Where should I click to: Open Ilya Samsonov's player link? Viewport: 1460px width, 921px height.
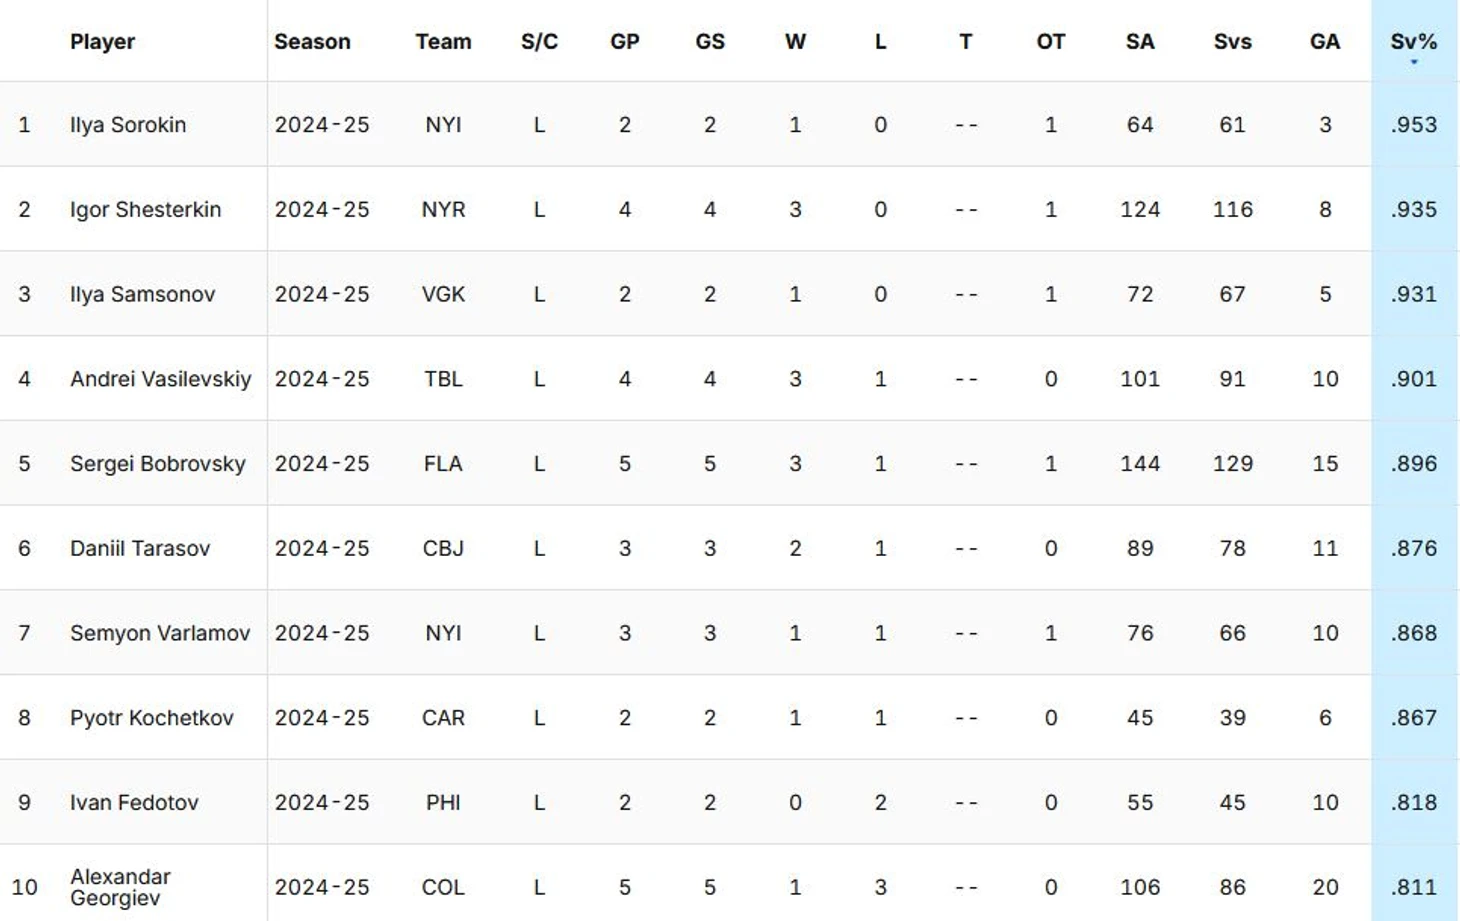point(142,294)
